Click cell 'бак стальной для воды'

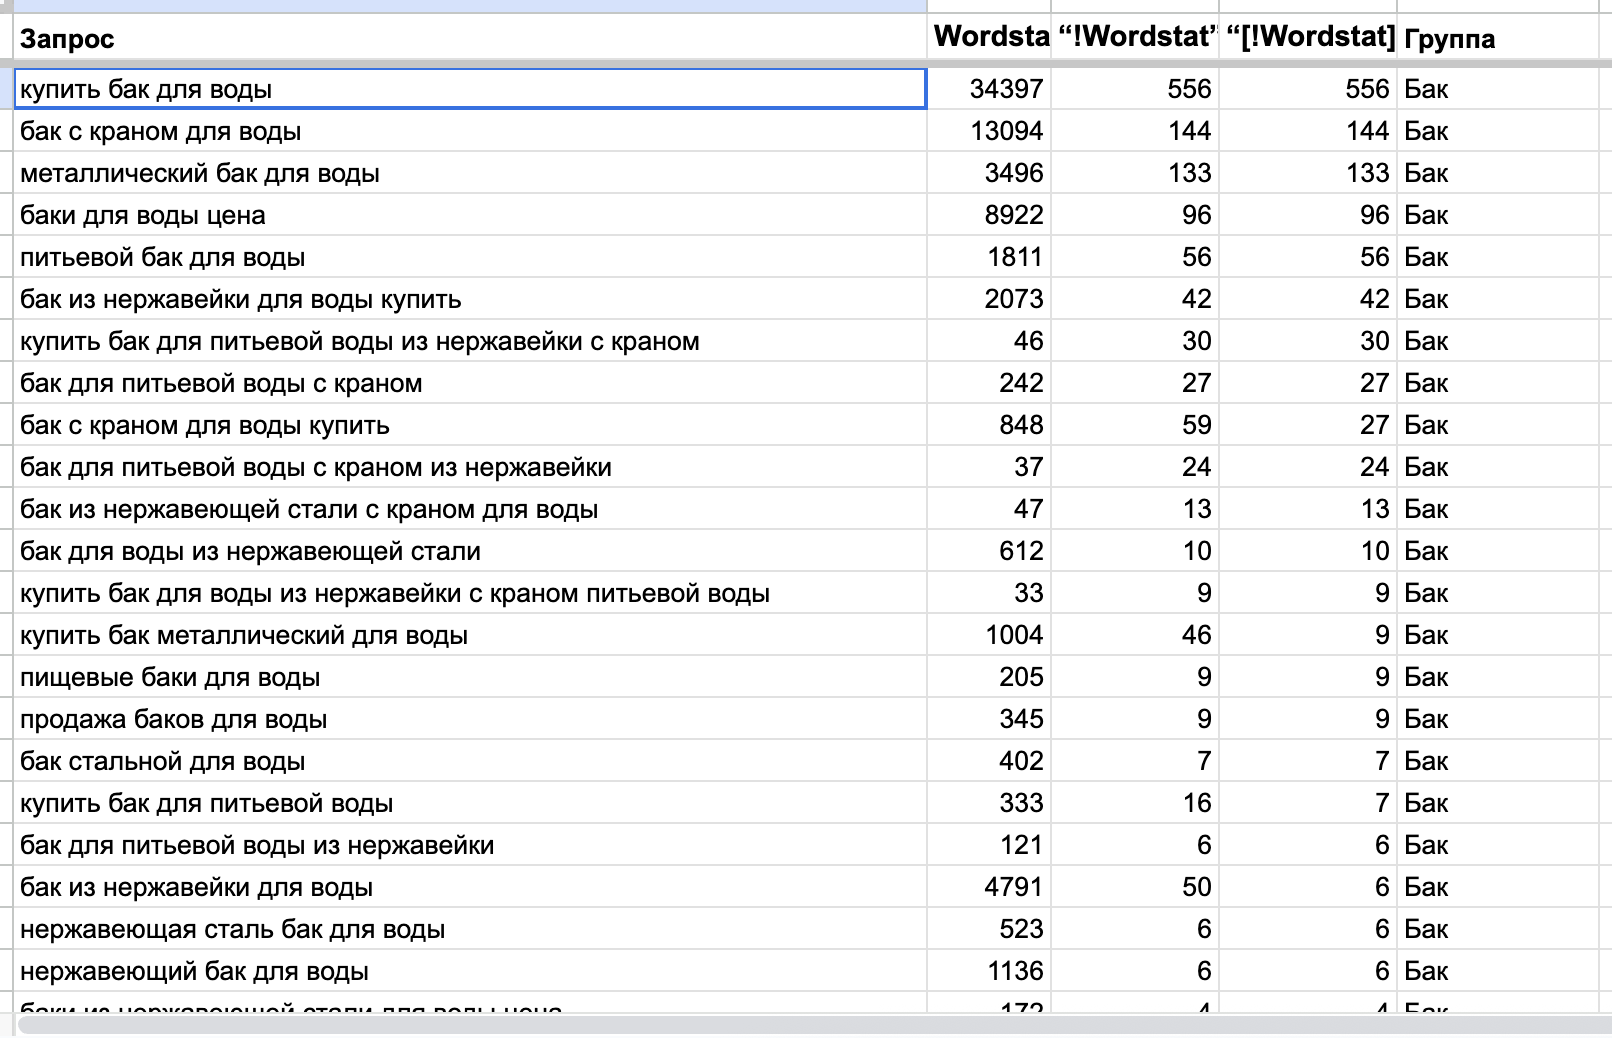471,761
